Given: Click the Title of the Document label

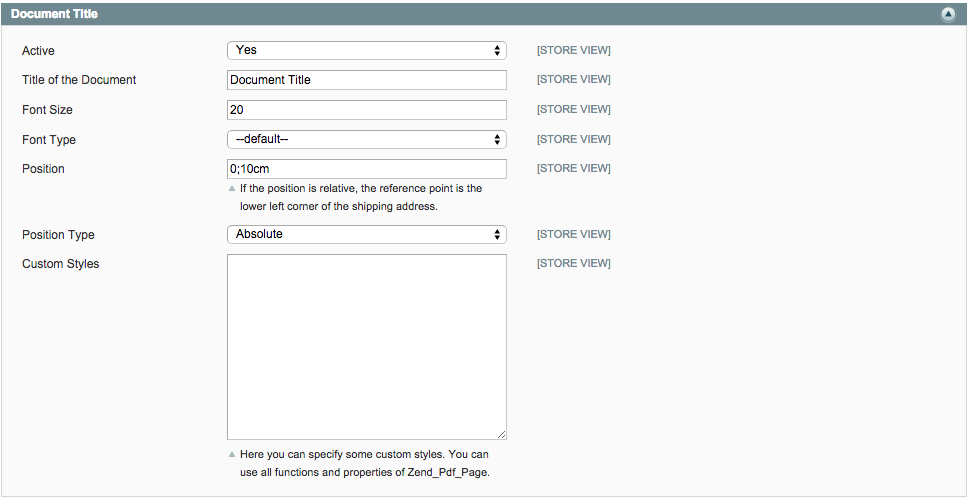Looking at the screenshot, I should [x=79, y=80].
